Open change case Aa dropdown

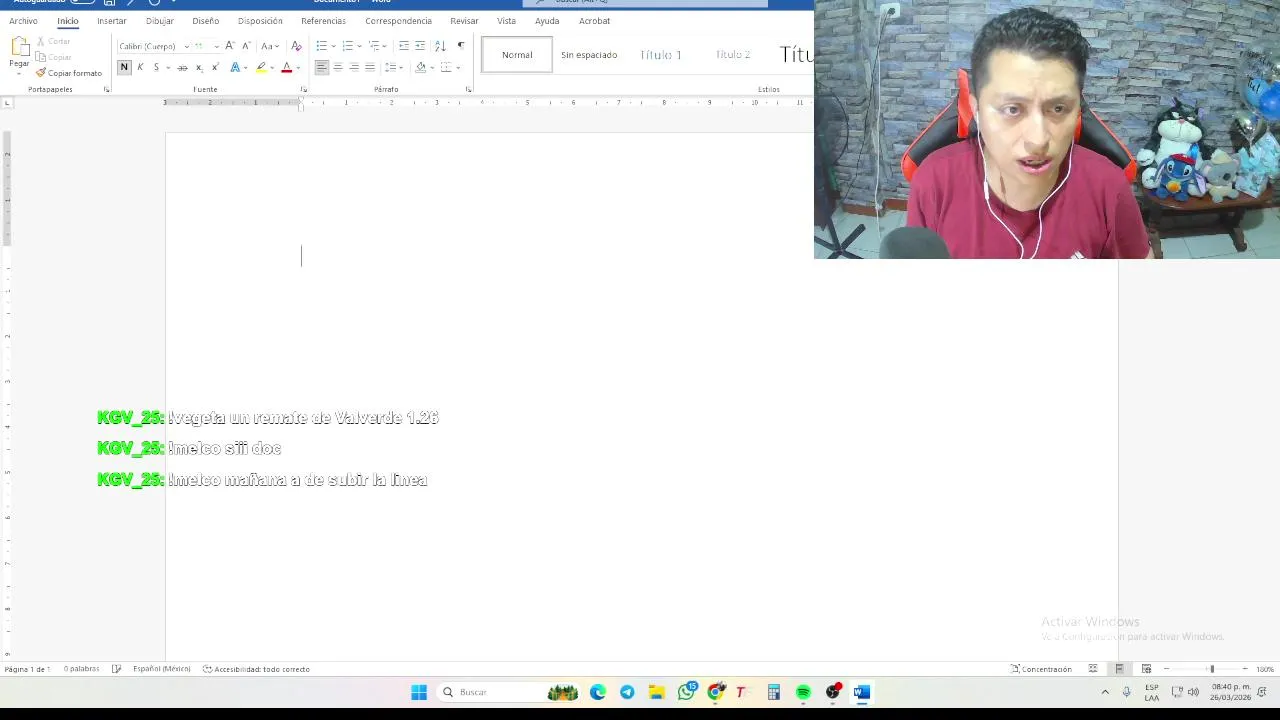(x=270, y=46)
